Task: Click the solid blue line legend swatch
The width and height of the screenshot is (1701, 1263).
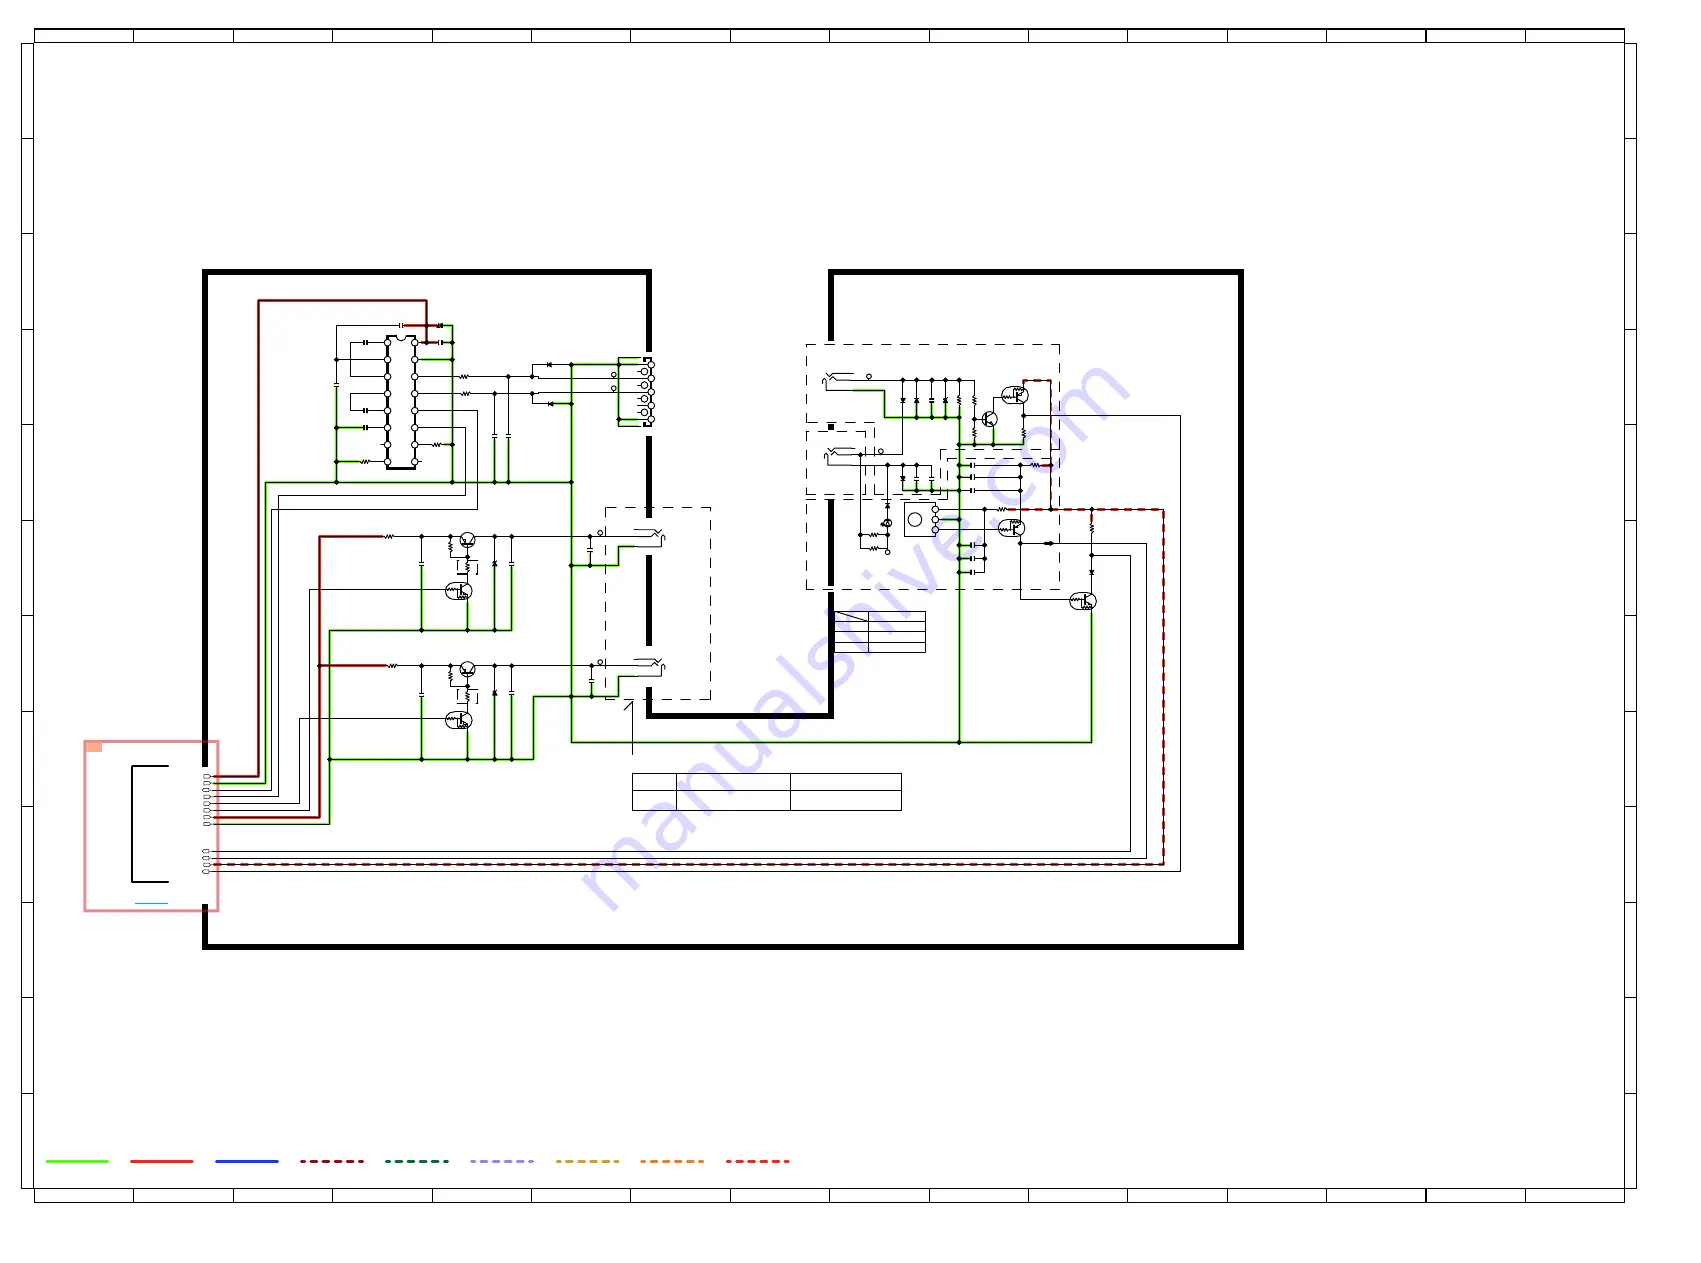Action: pos(247,1161)
